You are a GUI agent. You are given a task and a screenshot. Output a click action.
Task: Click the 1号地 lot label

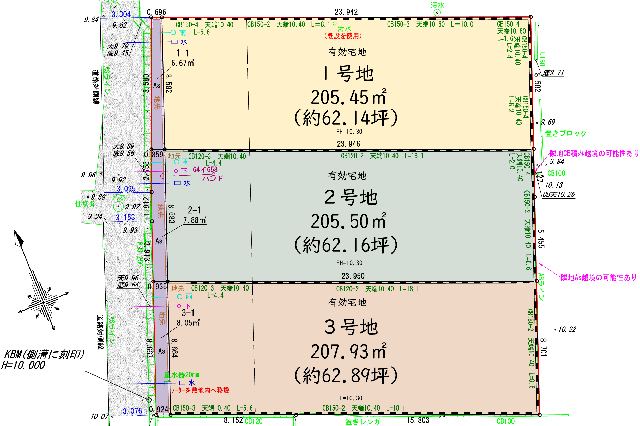[346, 75]
